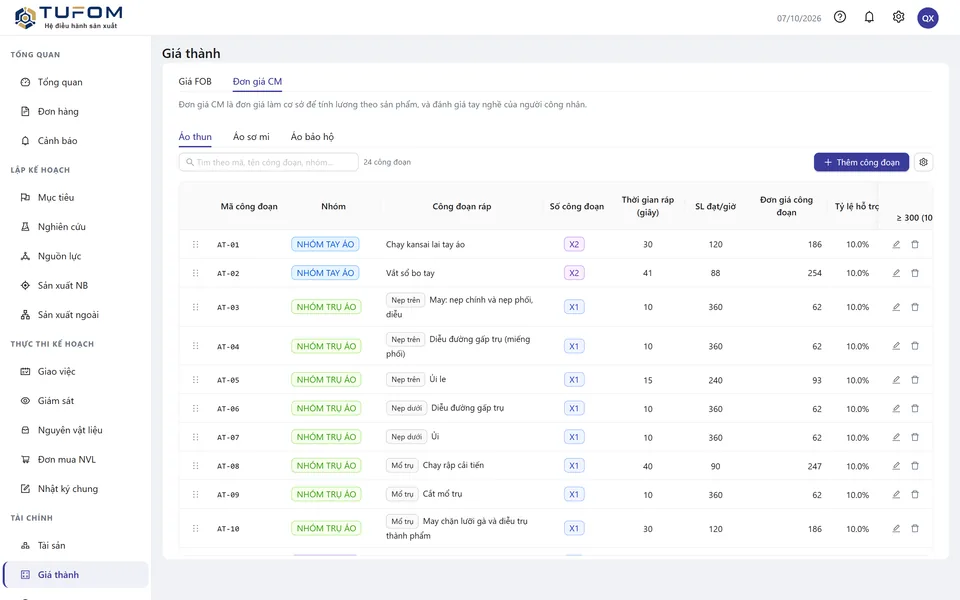Open Sản xuất NB in the sidebar

(x=75, y=285)
